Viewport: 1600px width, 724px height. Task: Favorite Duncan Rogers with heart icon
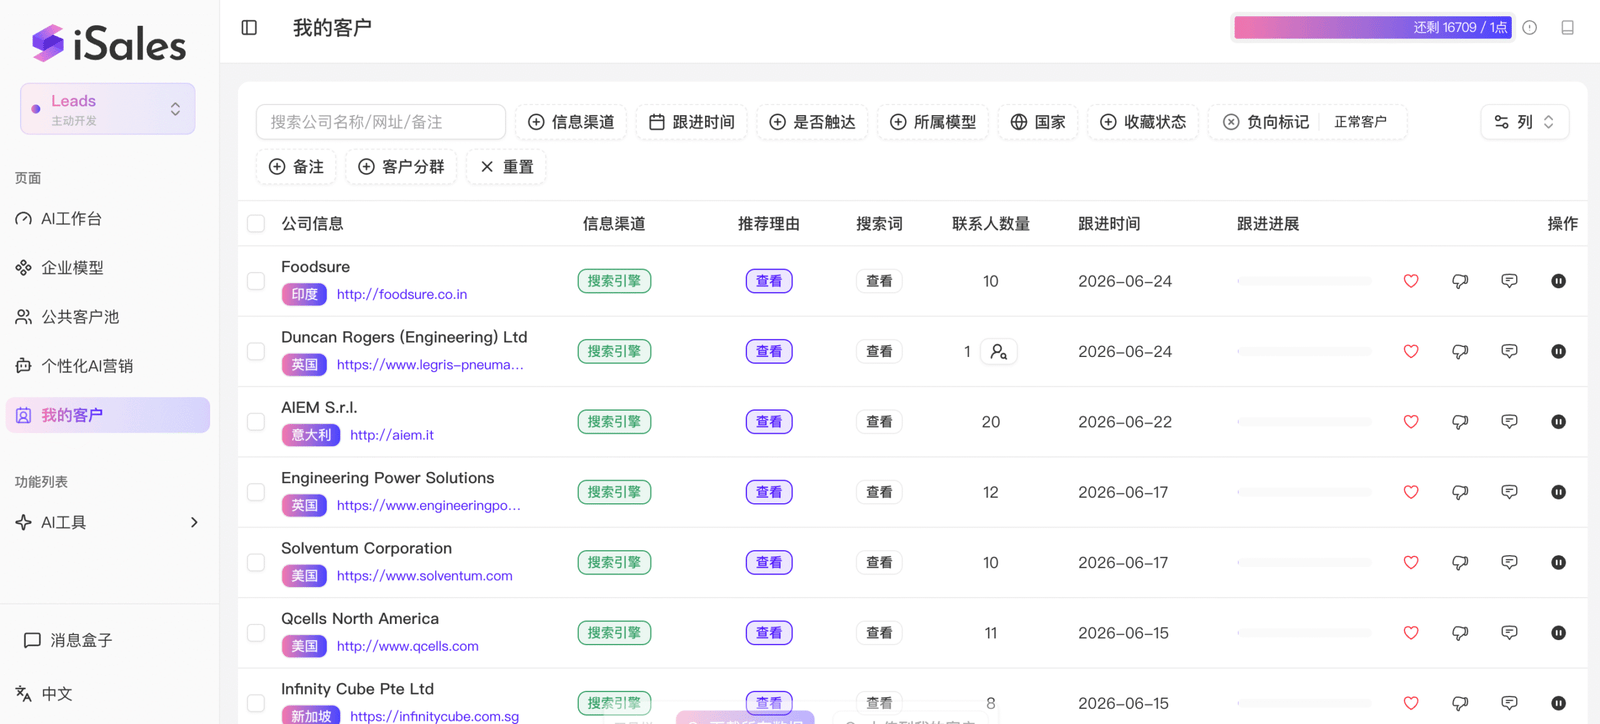pyautogui.click(x=1411, y=351)
